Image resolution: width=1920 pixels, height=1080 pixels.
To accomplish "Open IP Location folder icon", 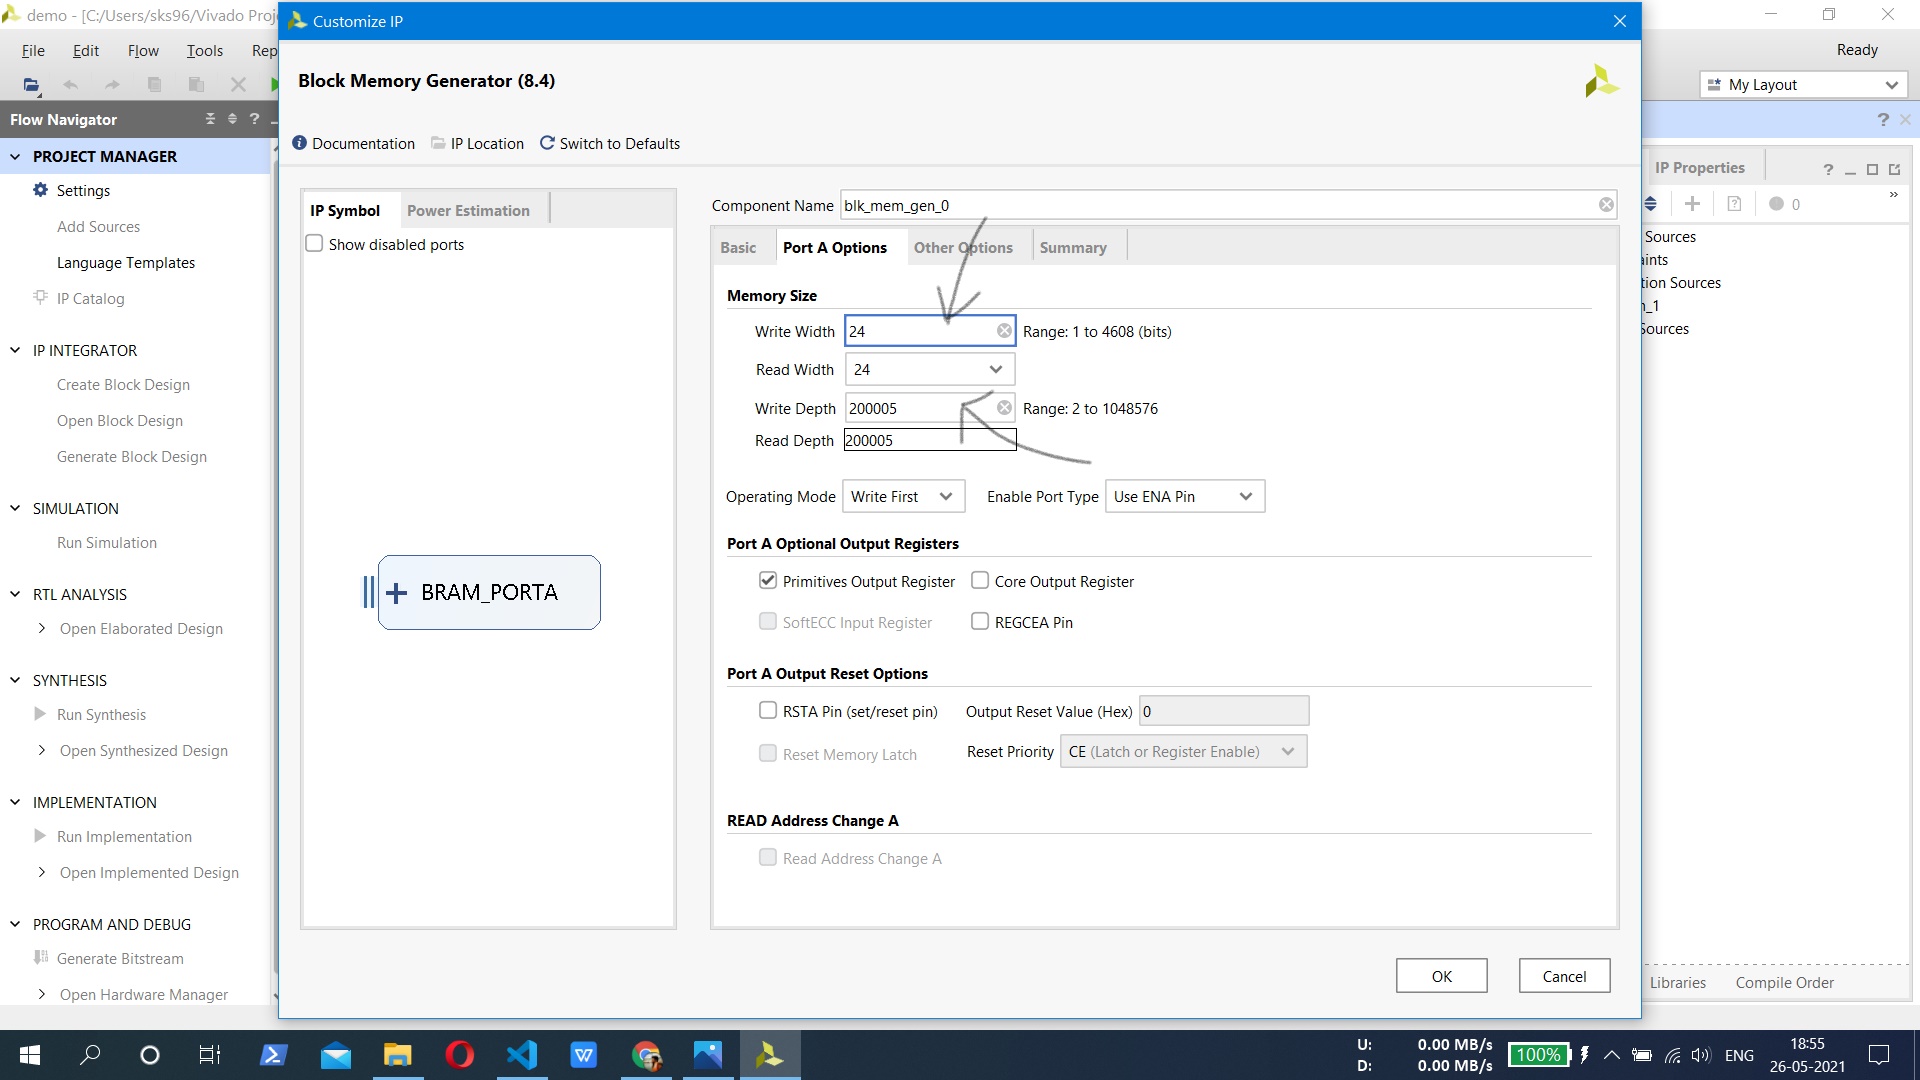I will (x=438, y=143).
